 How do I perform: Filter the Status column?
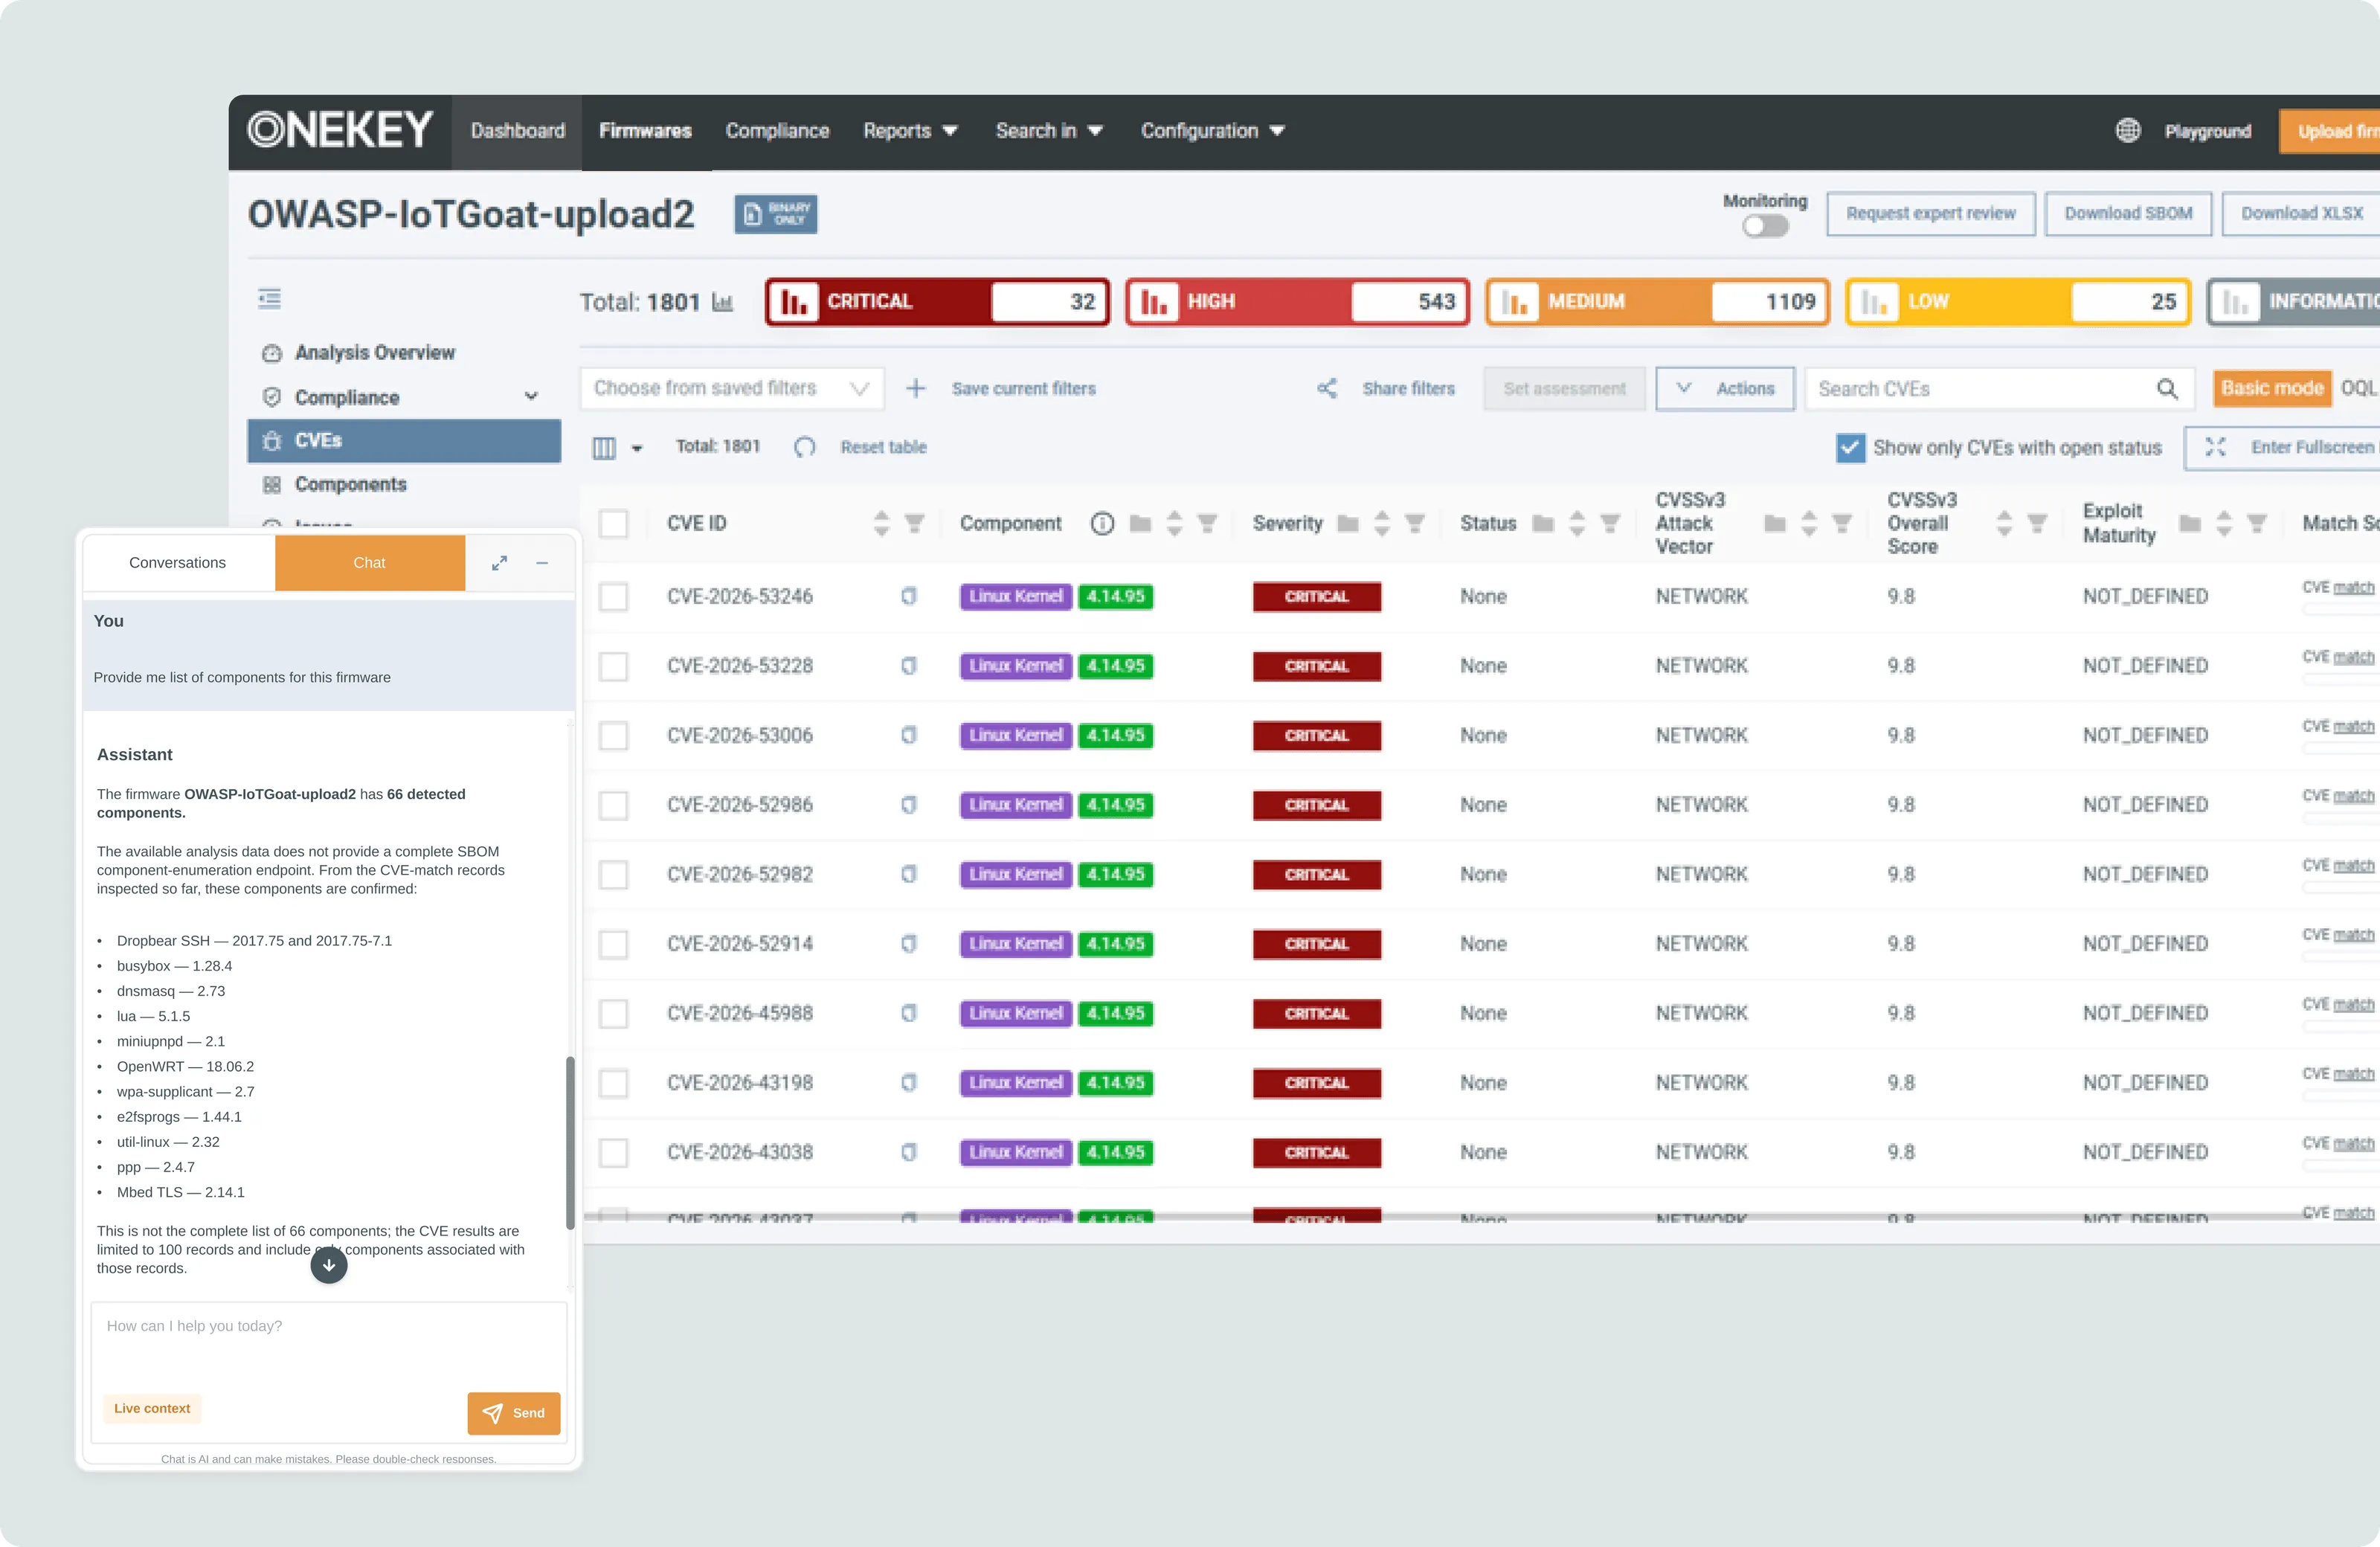pos(1610,523)
